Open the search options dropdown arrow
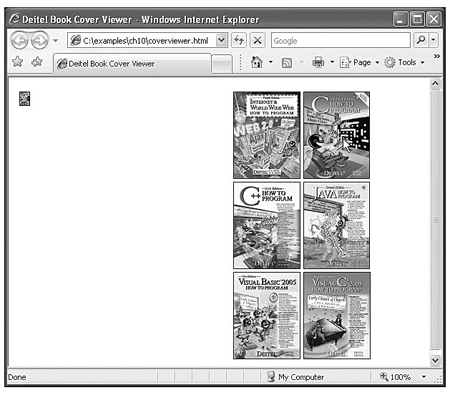450x395 pixels. pos(433,40)
